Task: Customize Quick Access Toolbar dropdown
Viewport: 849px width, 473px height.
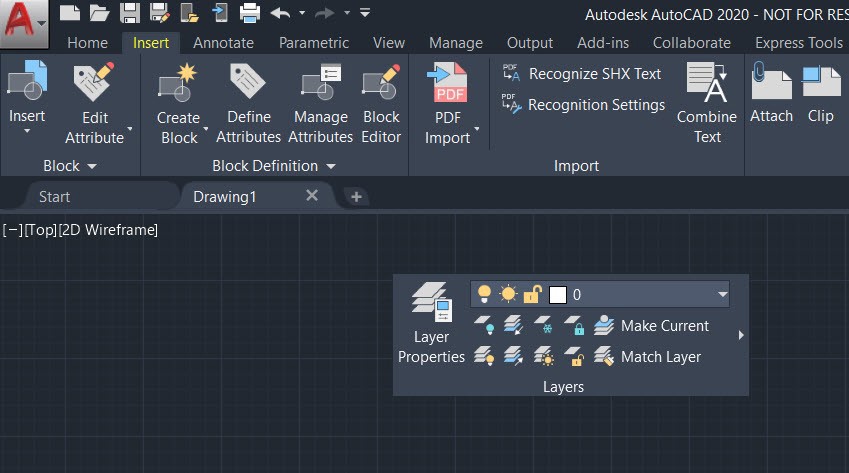Action: coord(365,12)
